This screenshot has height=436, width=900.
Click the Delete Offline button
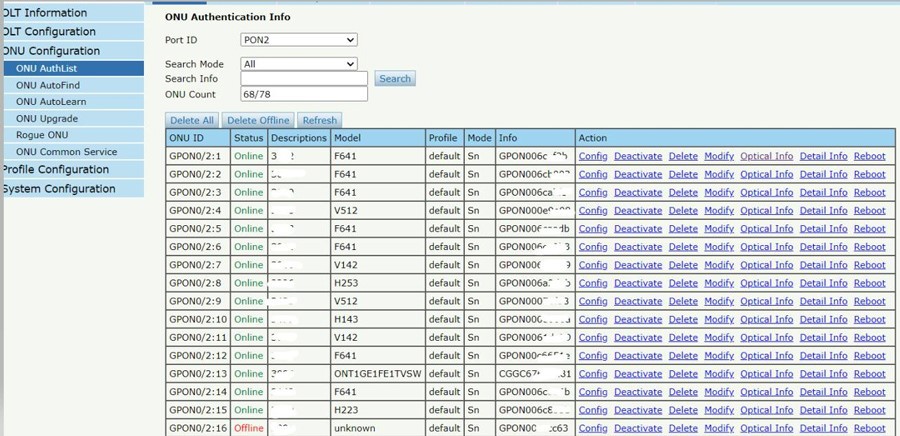point(258,120)
